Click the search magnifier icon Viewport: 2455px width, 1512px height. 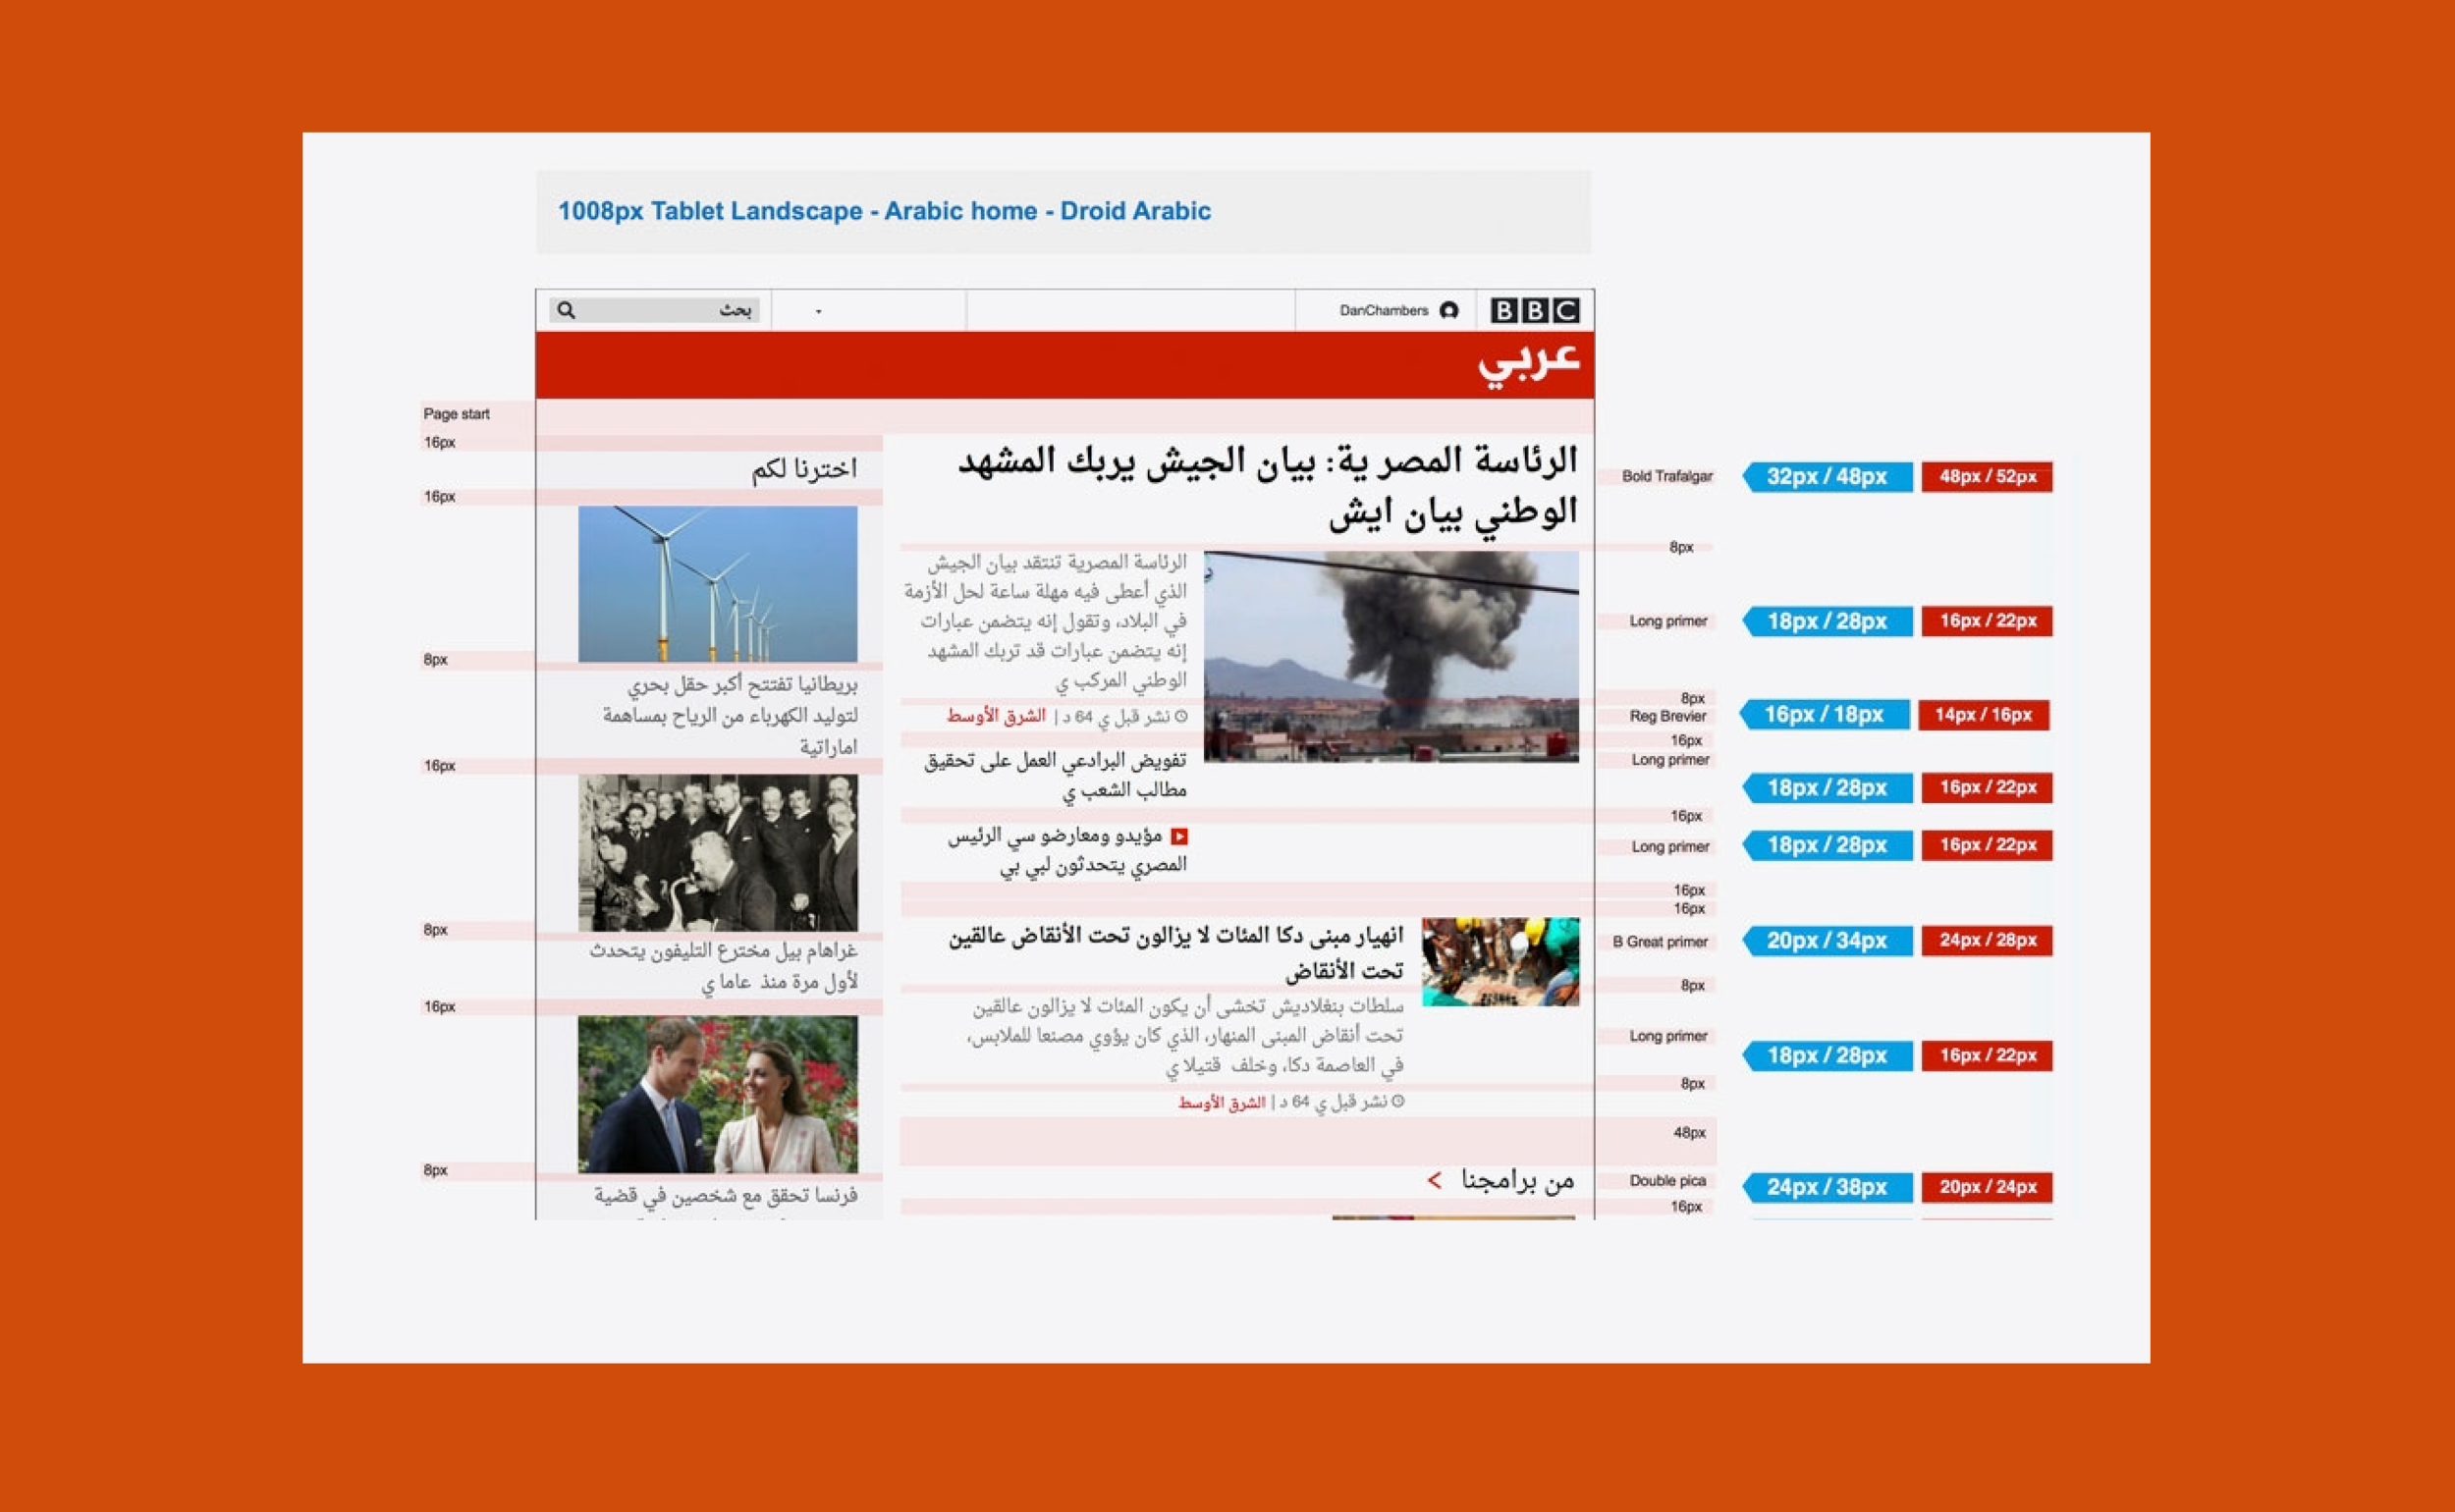(x=566, y=310)
